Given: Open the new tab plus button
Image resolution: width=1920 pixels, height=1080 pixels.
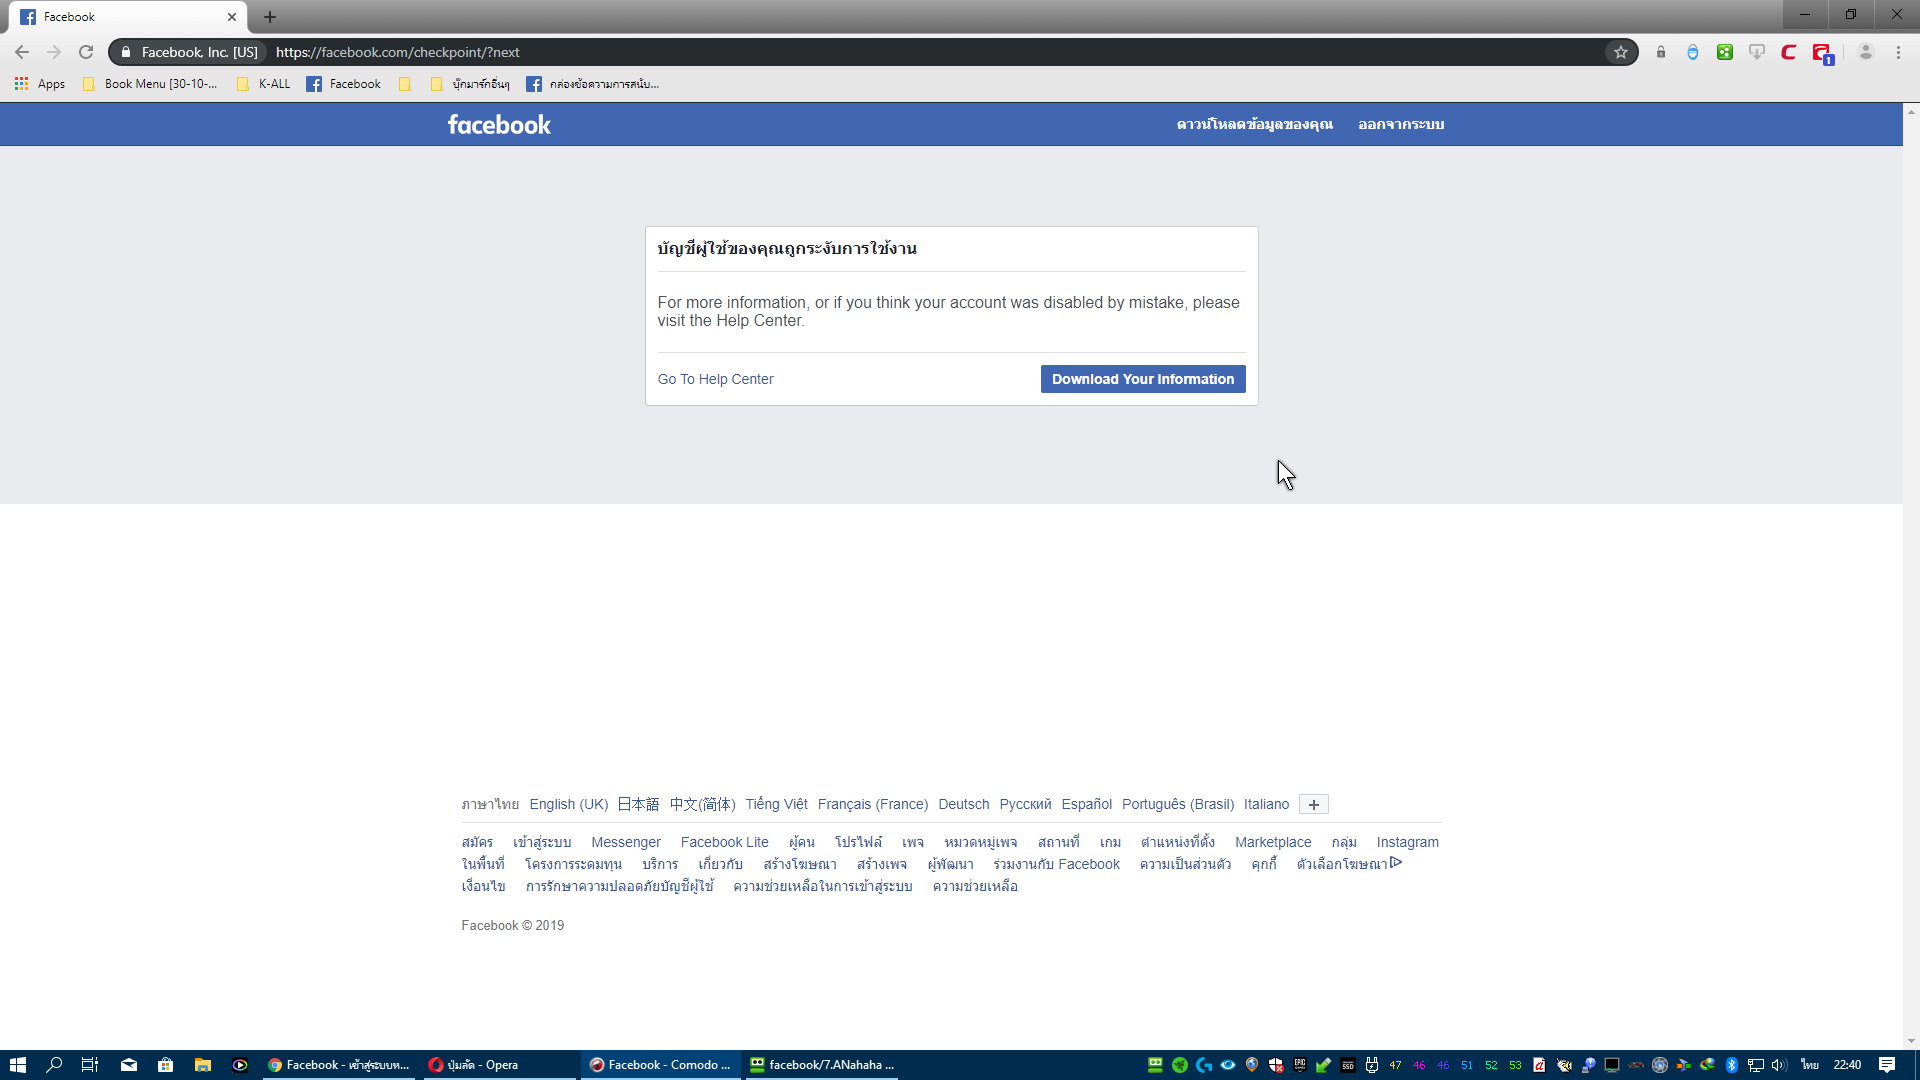Looking at the screenshot, I should [x=270, y=17].
